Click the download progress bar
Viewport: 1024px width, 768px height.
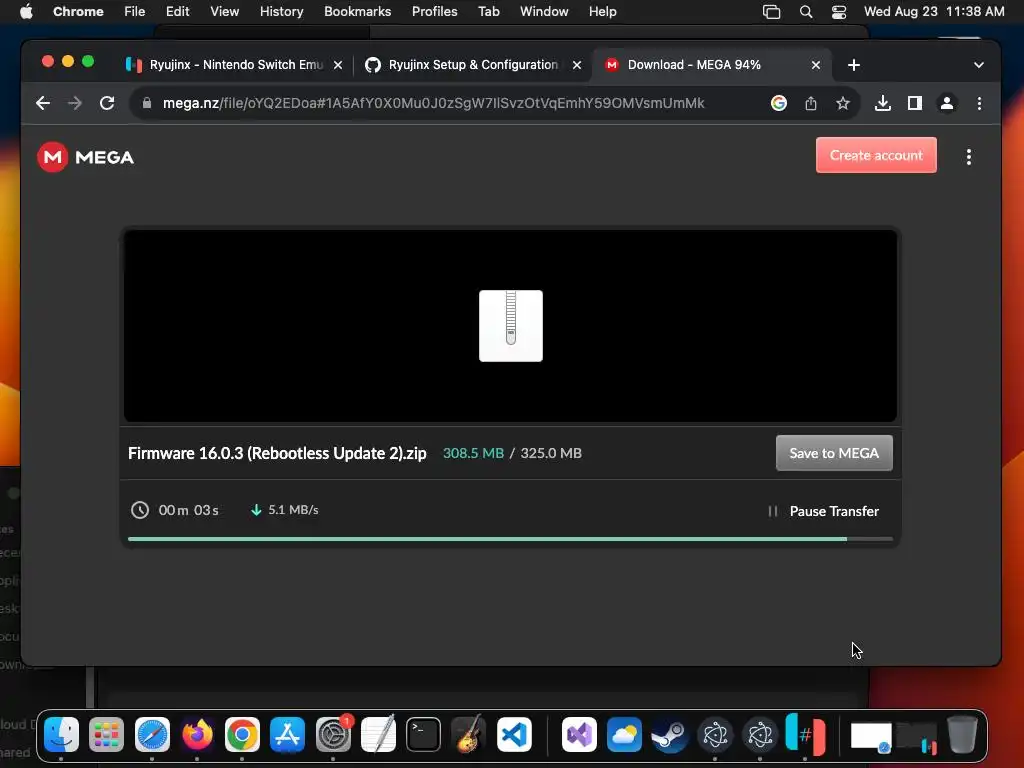[x=510, y=539]
